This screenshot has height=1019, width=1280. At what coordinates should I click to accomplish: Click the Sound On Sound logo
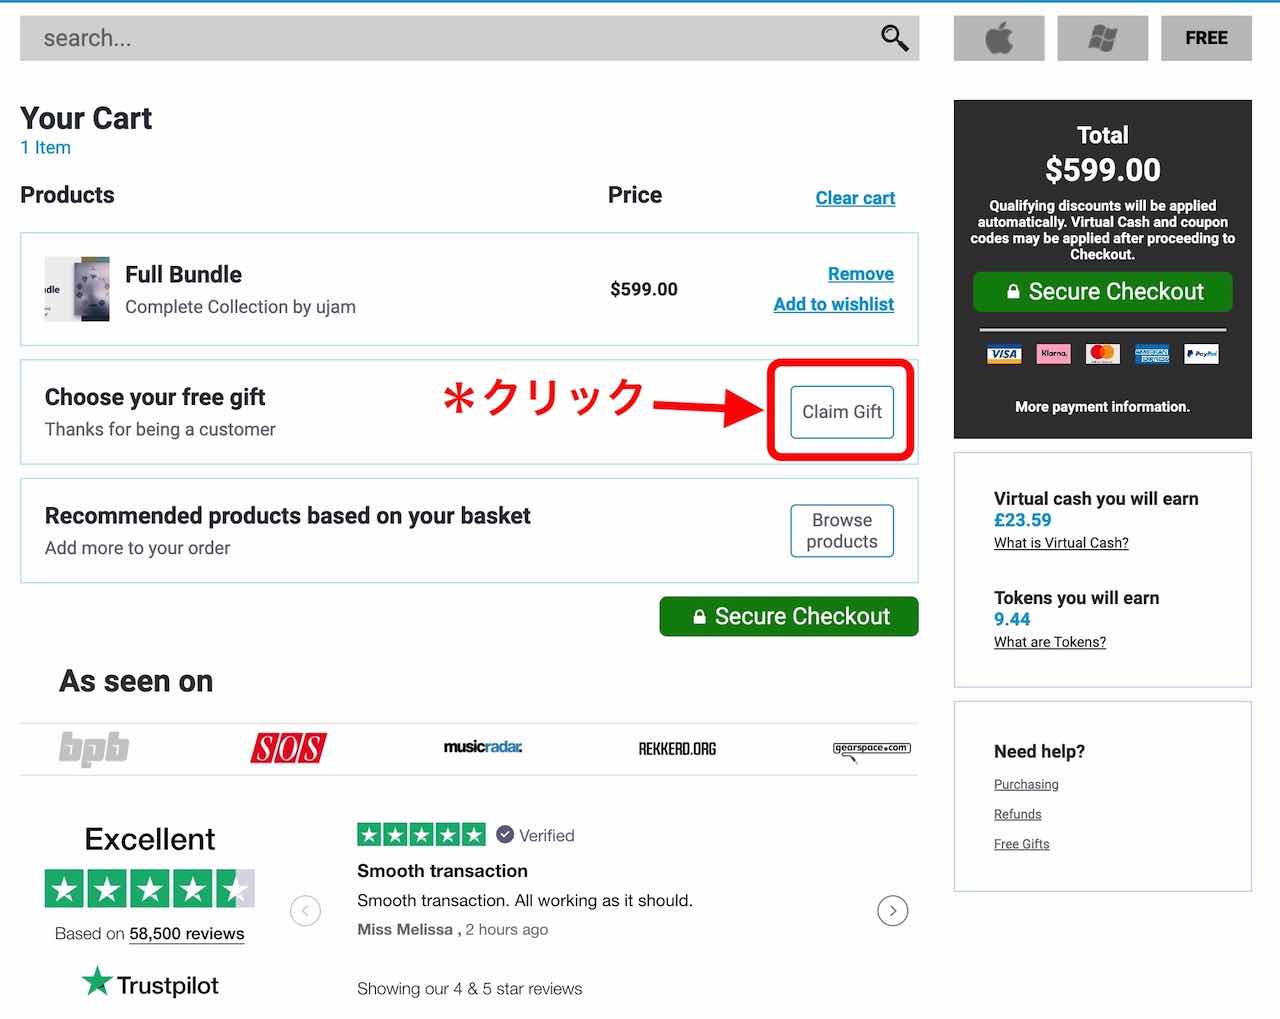[x=288, y=747]
